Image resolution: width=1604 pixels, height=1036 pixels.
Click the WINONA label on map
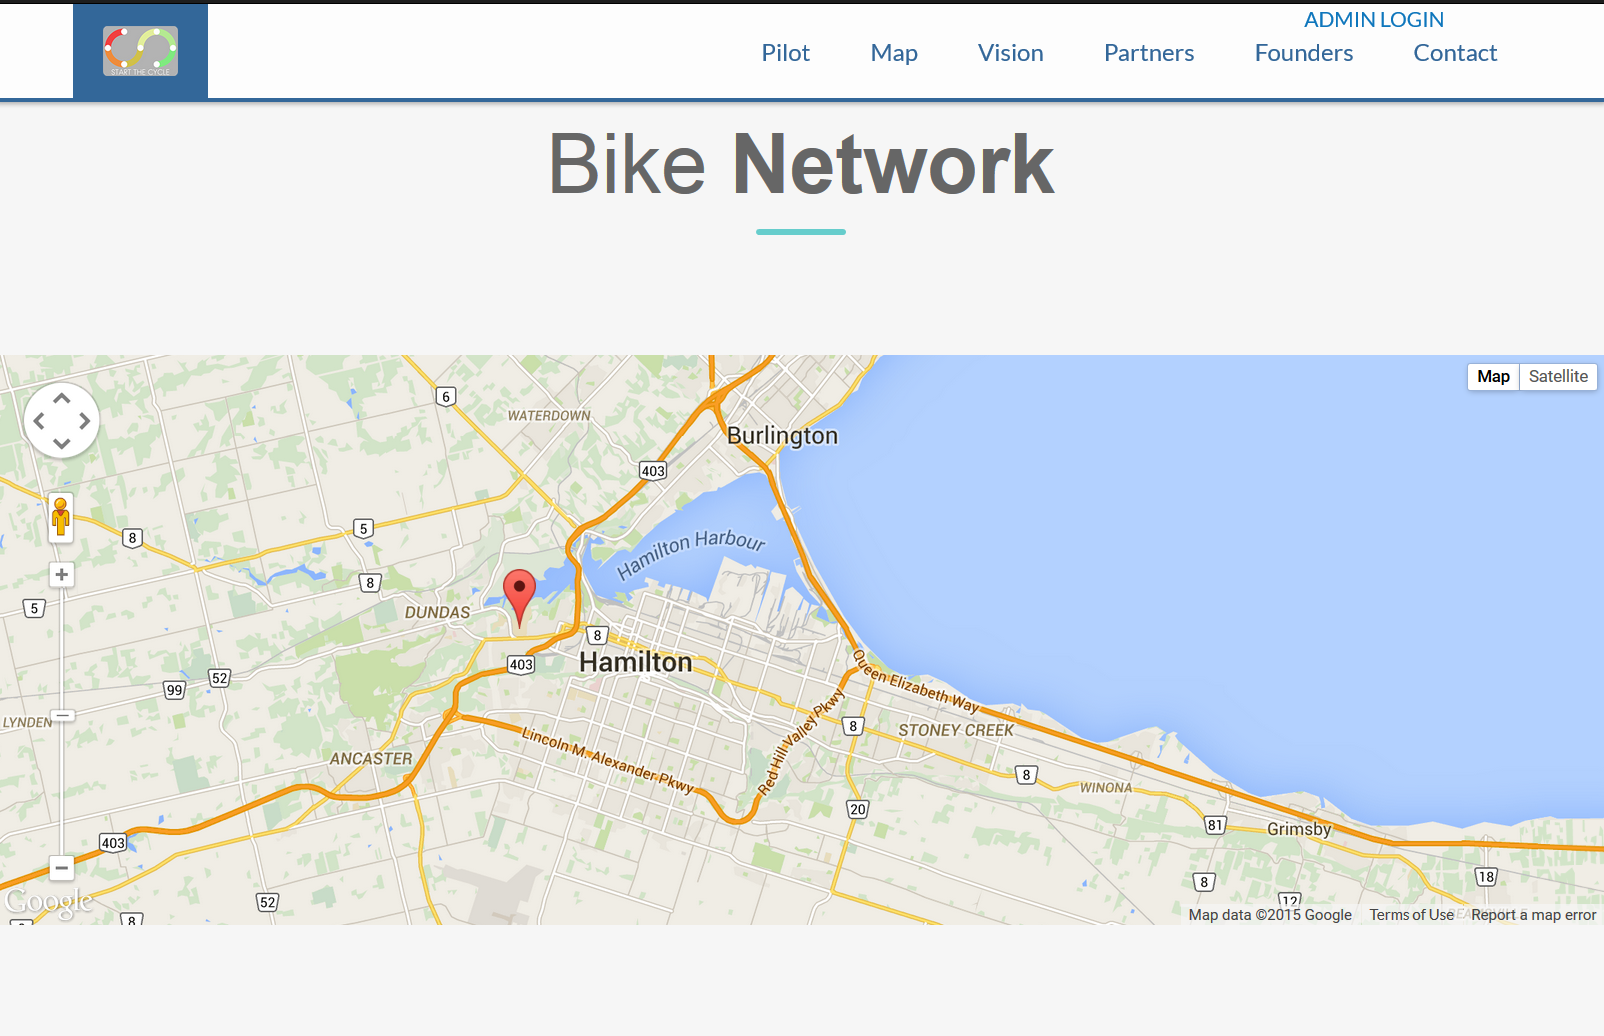coord(1106,788)
